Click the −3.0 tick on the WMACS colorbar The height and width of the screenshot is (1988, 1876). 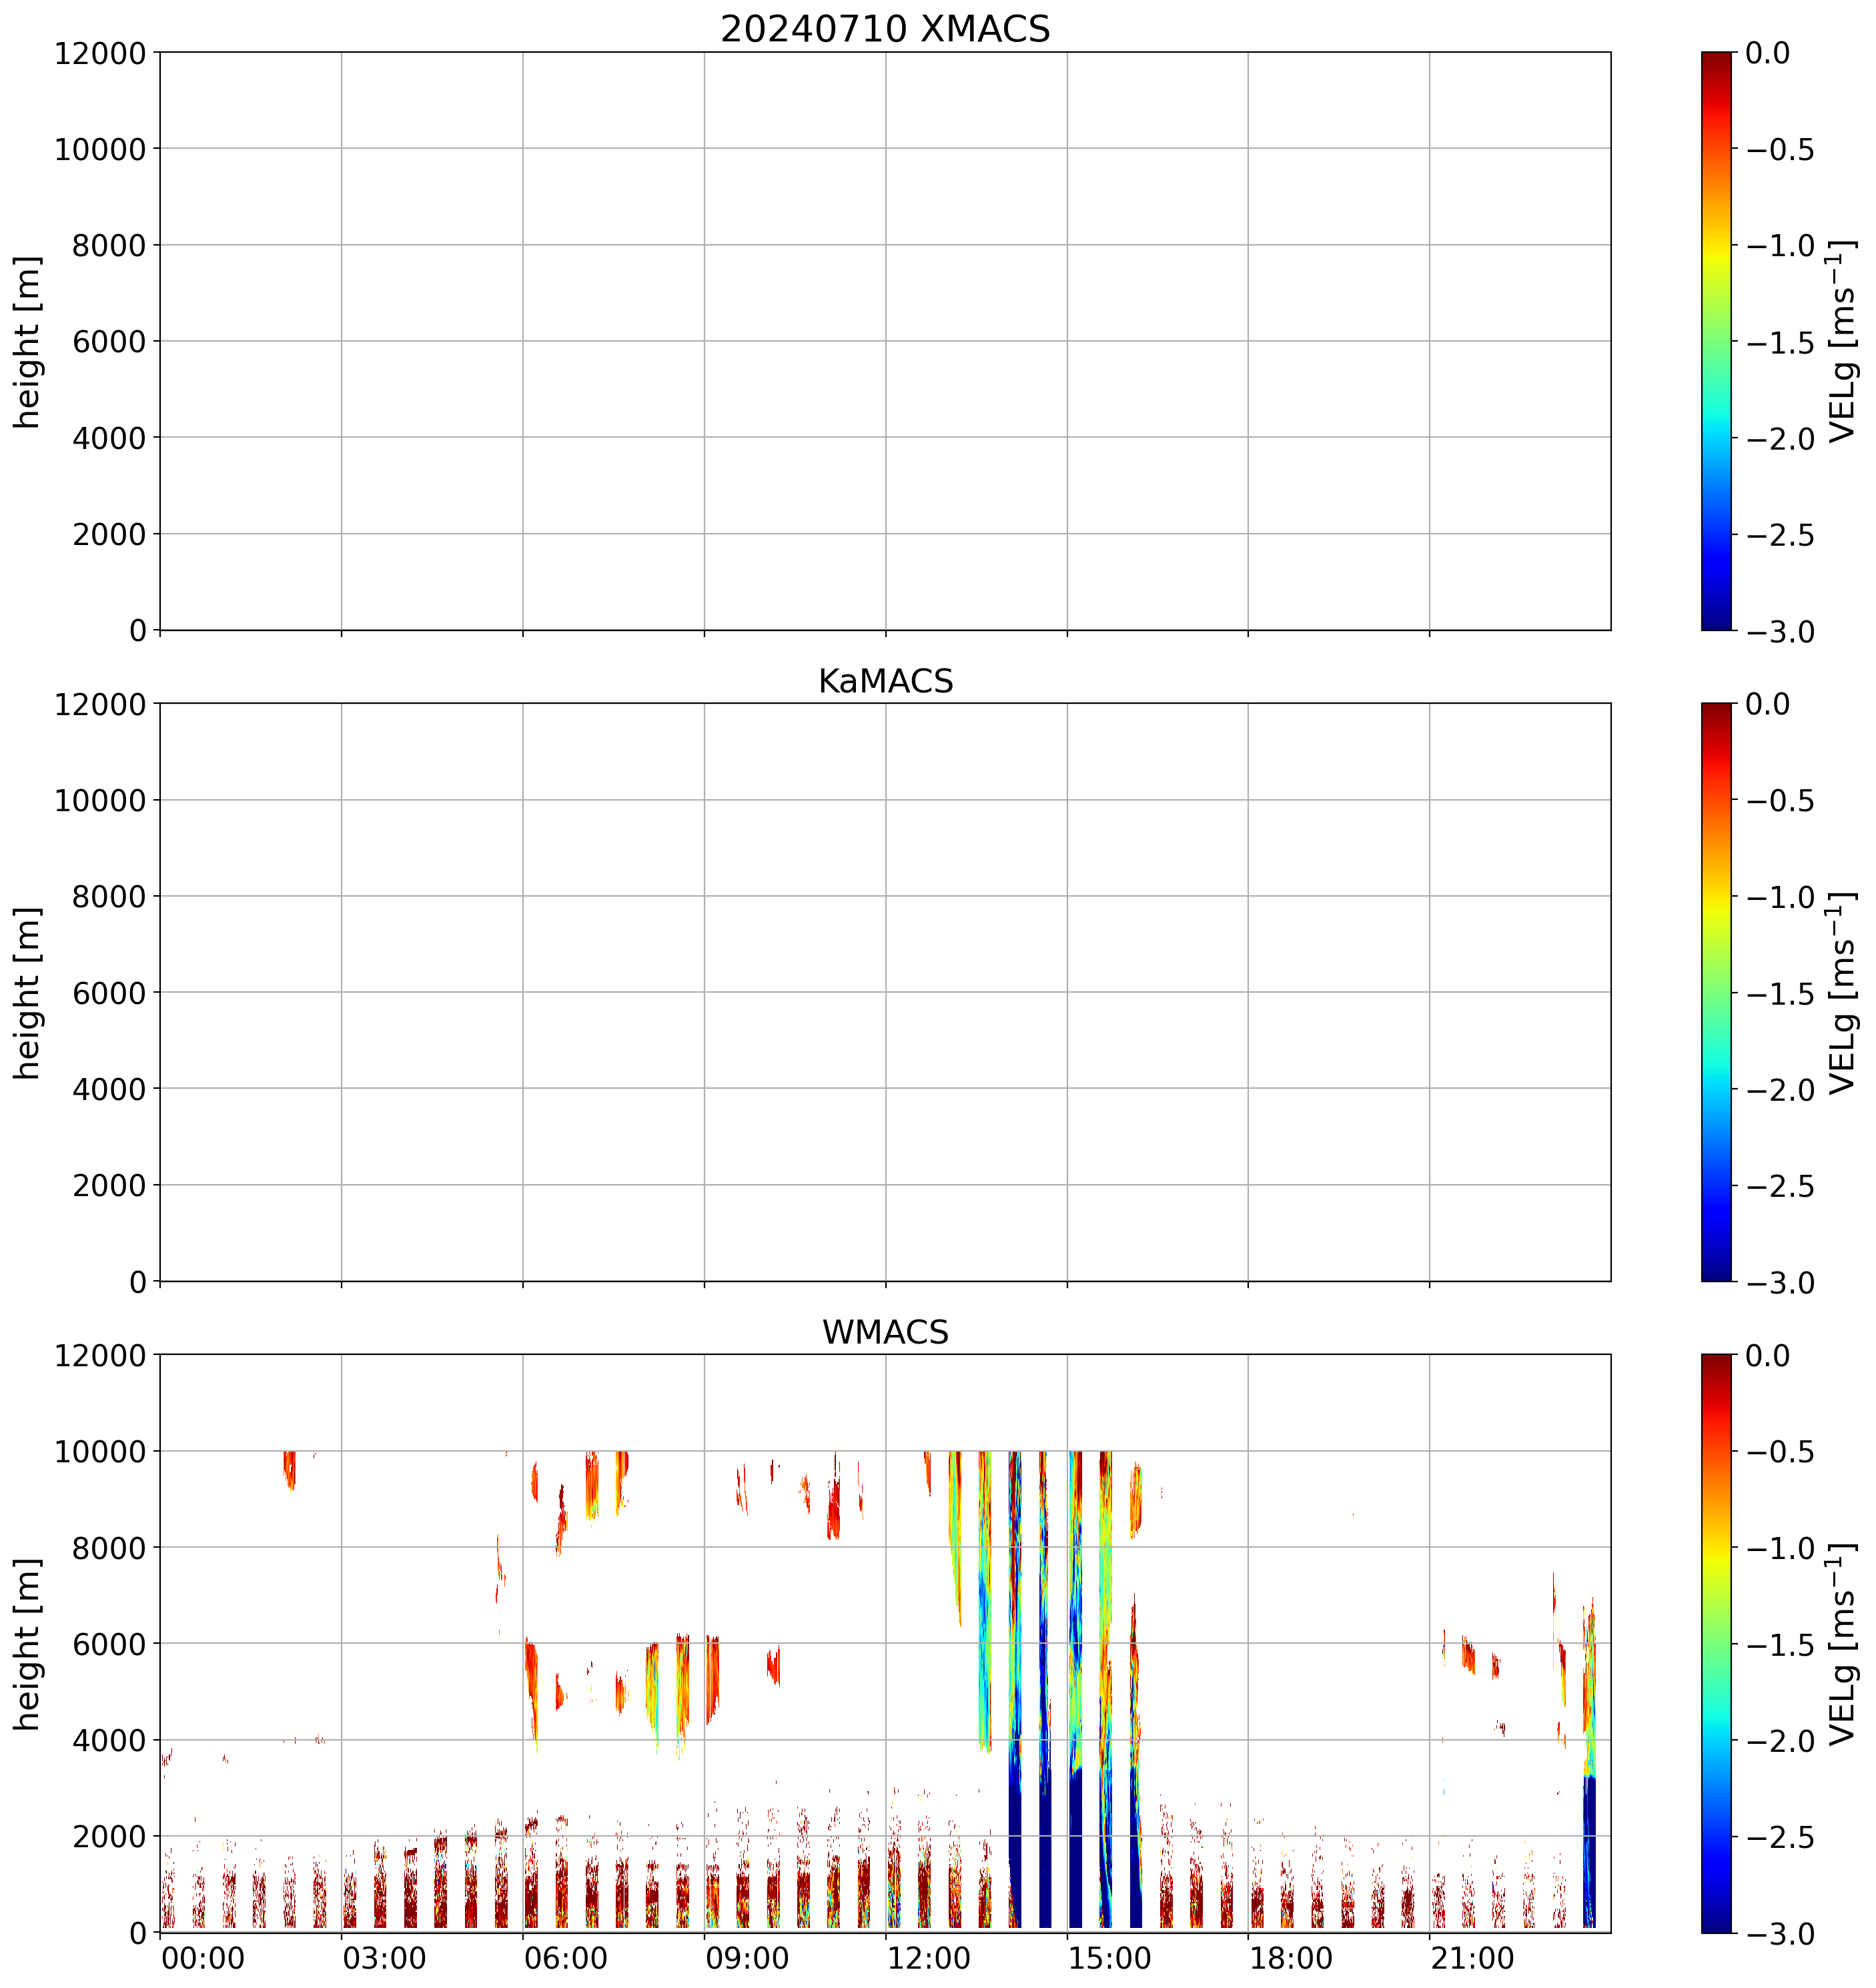coord(1781,1934)
